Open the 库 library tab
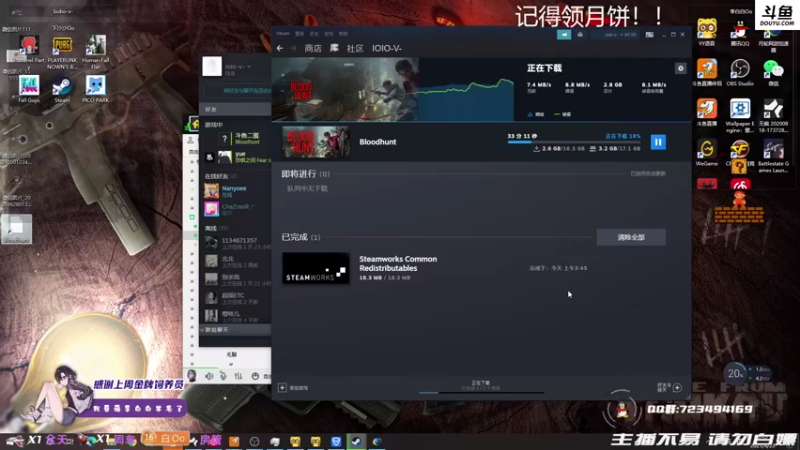The width and height of the screenshot is (800, 450). tap(334, 48)
